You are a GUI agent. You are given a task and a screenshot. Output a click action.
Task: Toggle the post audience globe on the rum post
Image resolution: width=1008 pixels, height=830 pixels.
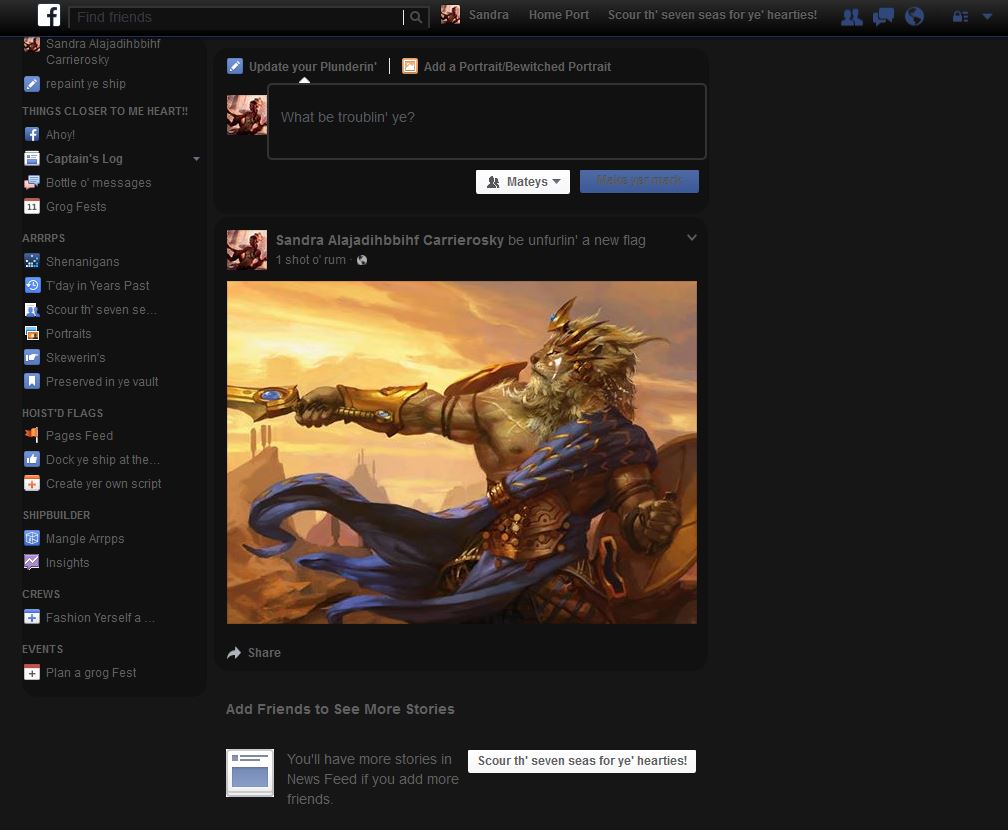coord(361,259)
